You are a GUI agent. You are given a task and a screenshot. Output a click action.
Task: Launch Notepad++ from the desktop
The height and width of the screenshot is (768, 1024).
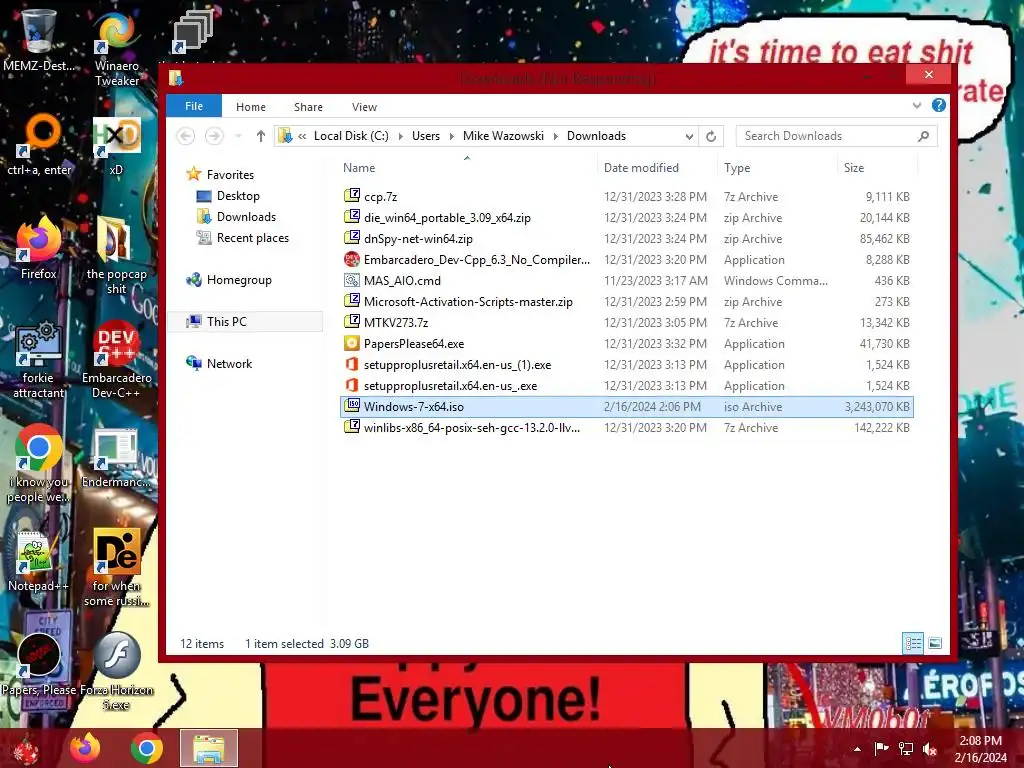tap(38, 560)
